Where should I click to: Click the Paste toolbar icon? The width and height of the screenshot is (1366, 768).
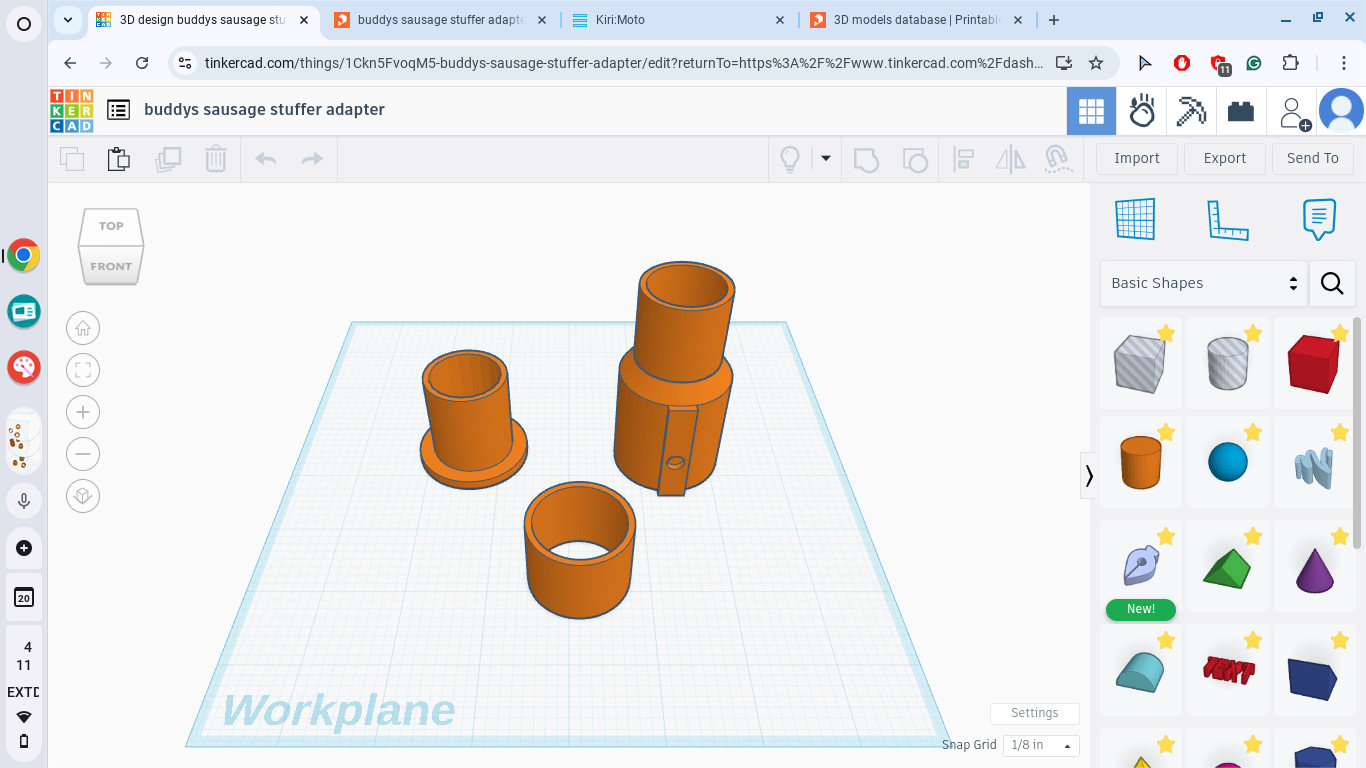(x=119, y=159)
